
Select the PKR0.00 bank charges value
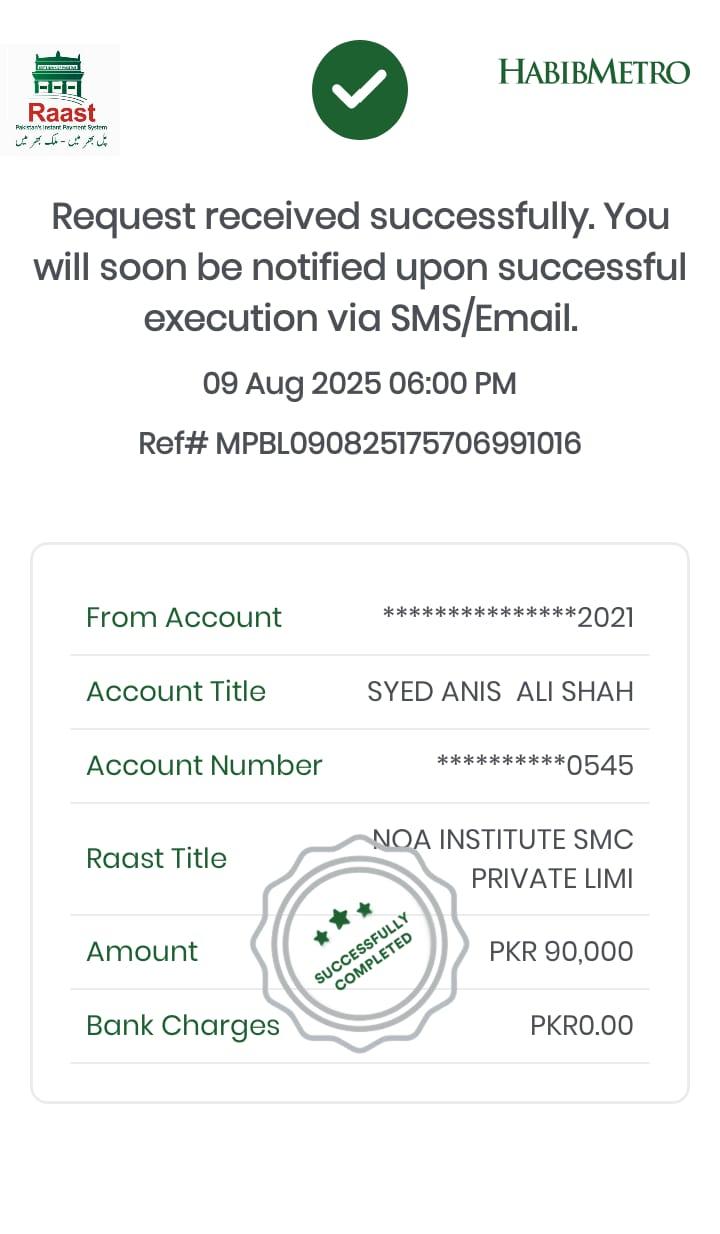point(581,1025)
